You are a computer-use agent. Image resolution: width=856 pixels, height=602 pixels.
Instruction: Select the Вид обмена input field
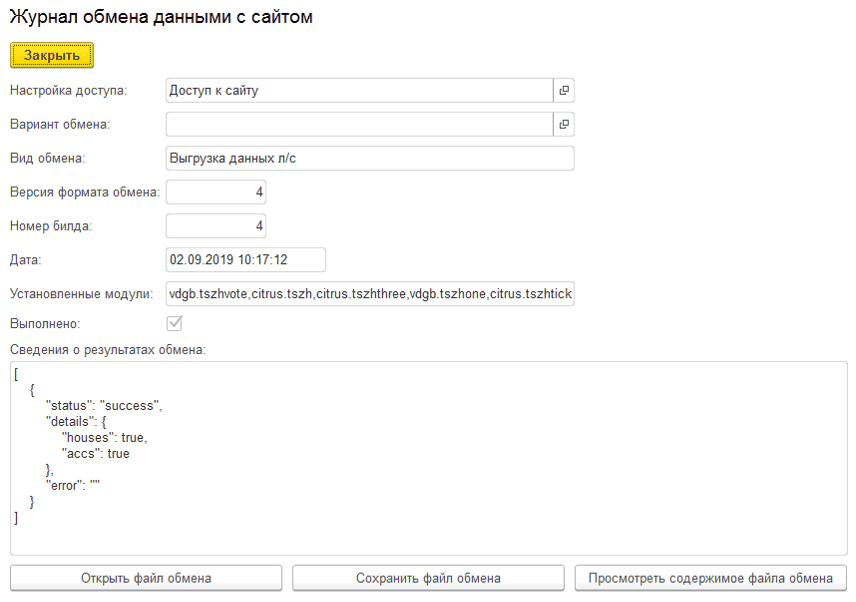(x=369, y=158)
